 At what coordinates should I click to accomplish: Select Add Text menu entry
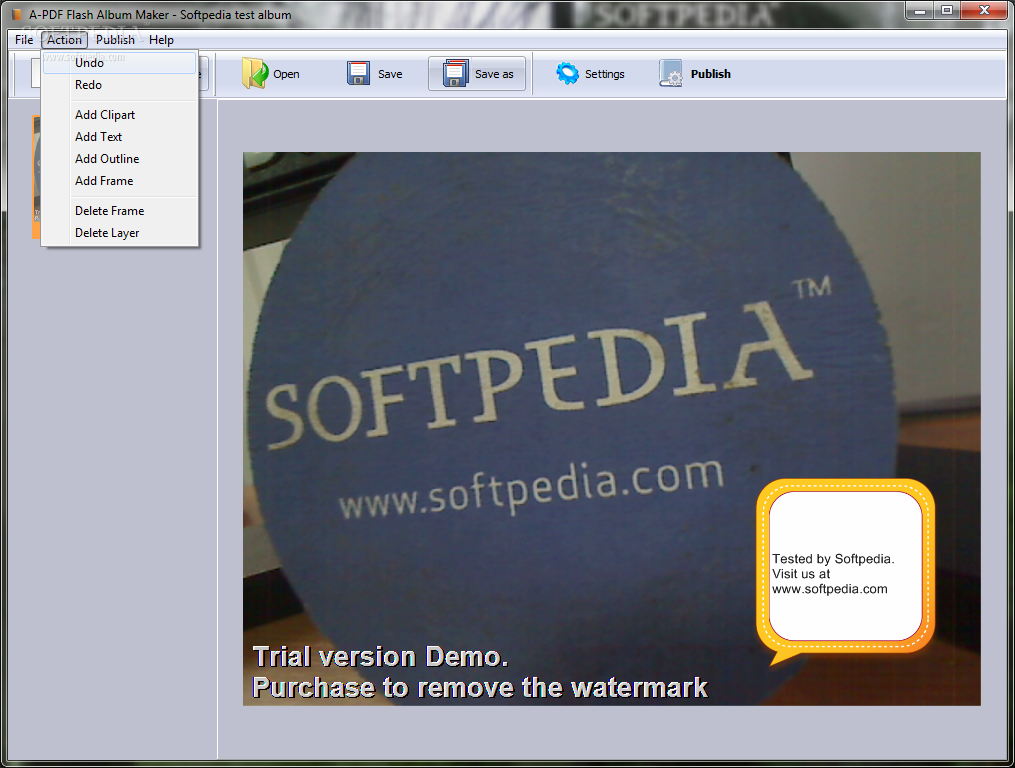pos(120,137)
